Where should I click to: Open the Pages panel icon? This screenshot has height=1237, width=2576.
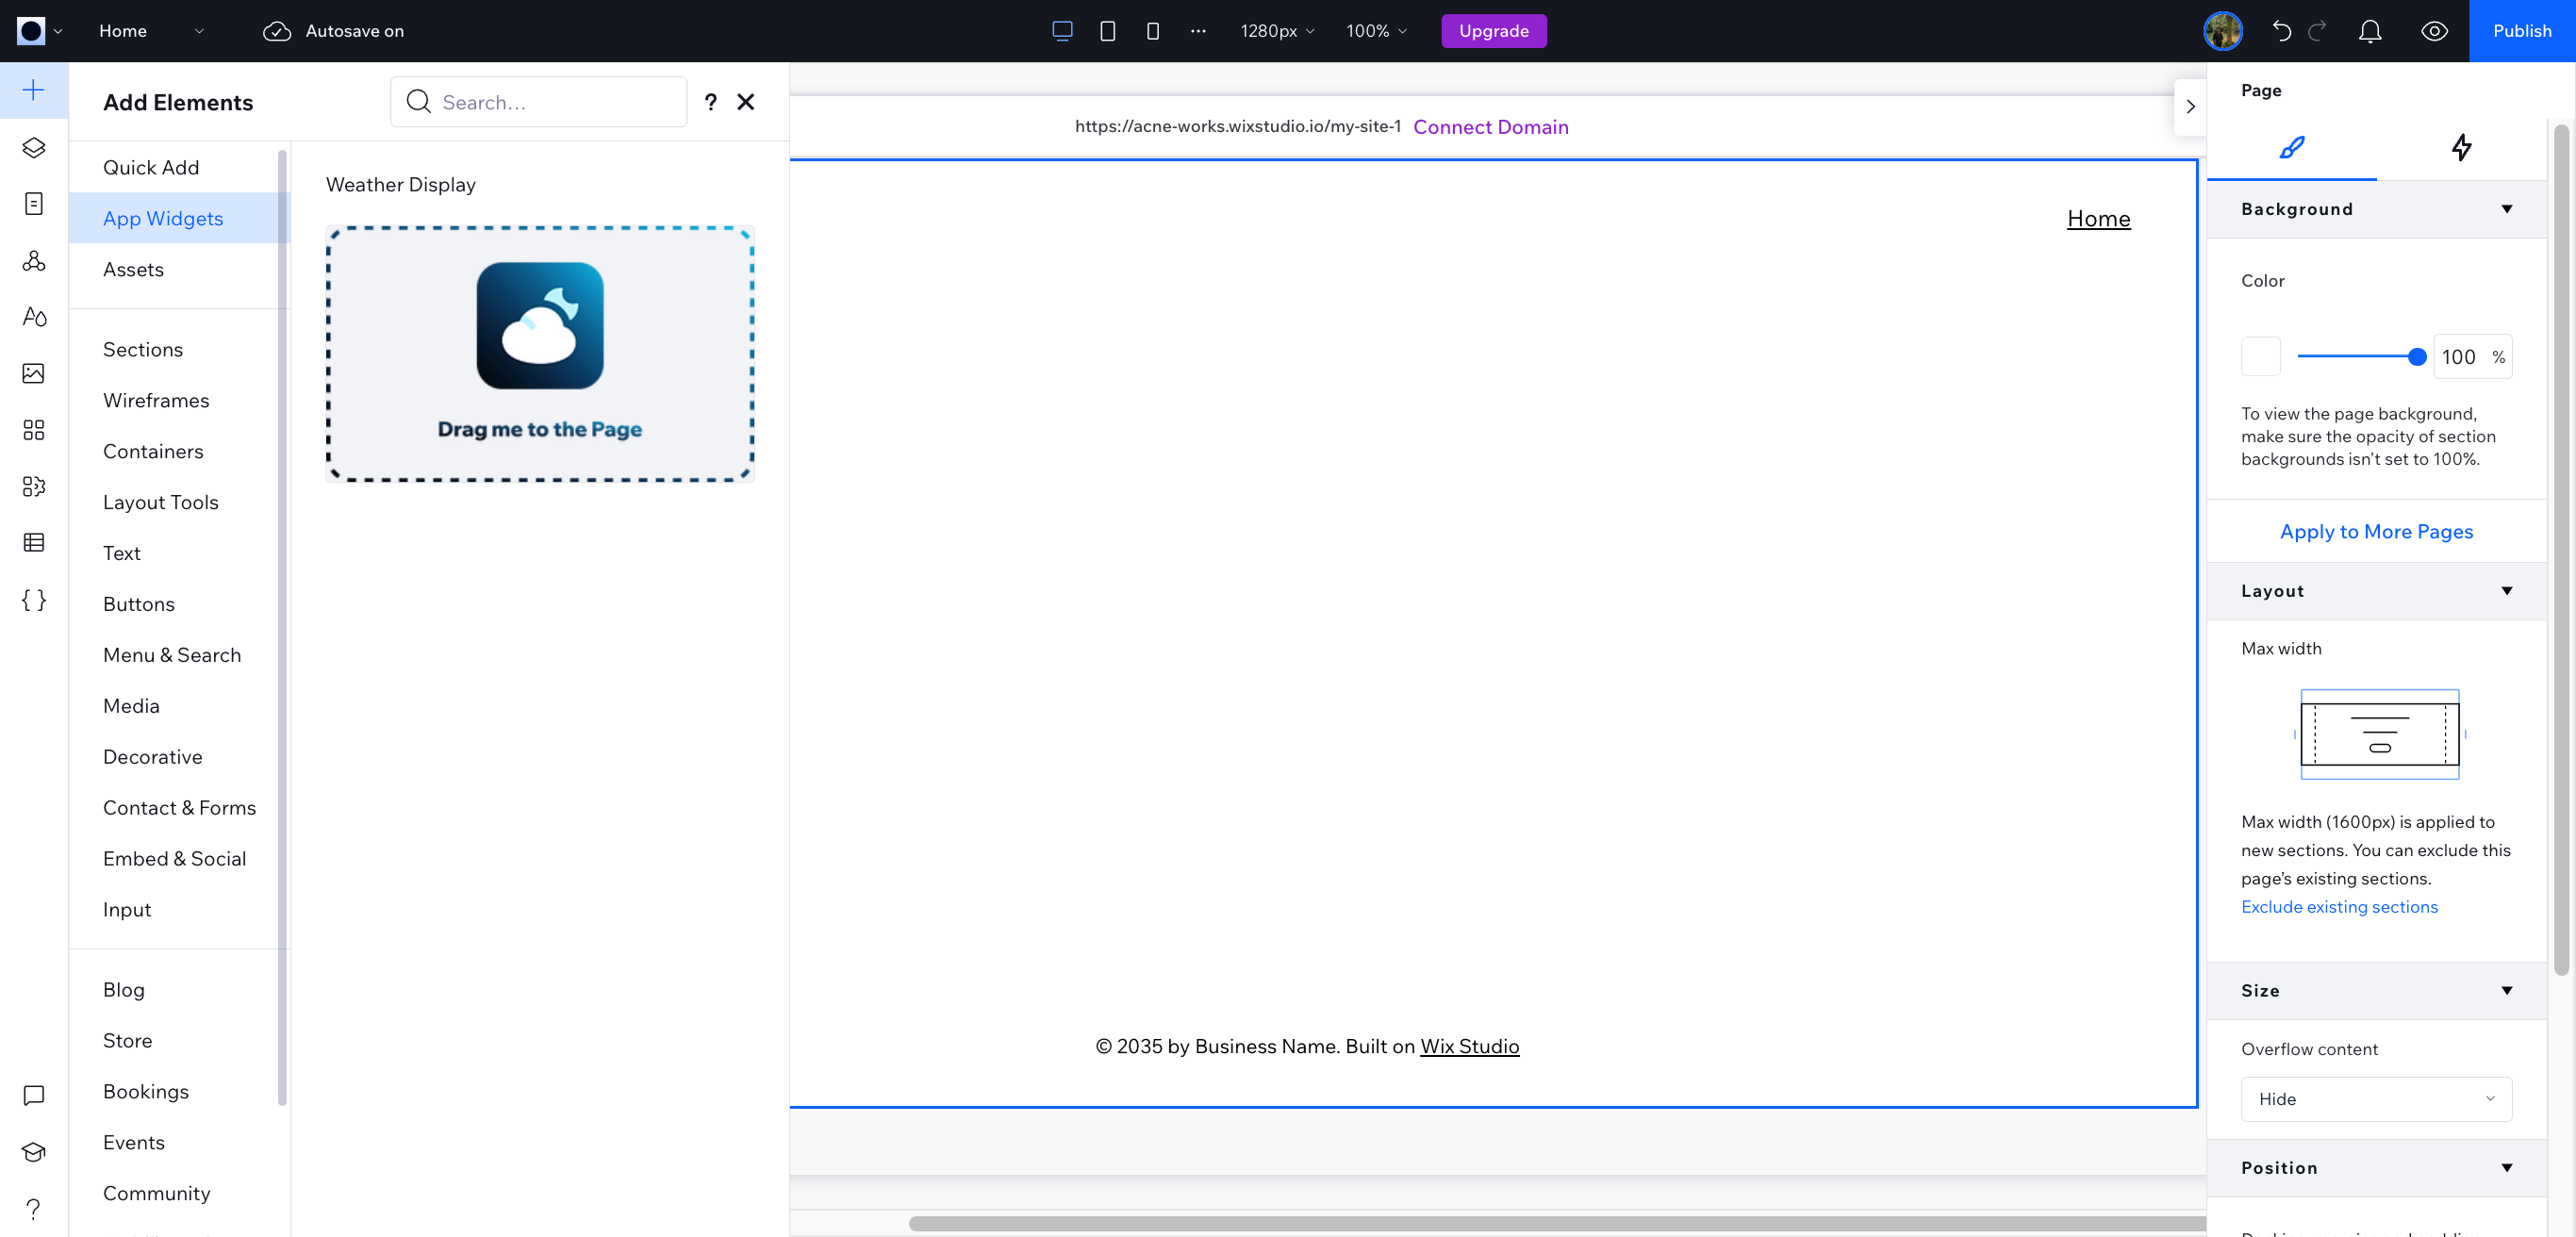coord(33,204)
